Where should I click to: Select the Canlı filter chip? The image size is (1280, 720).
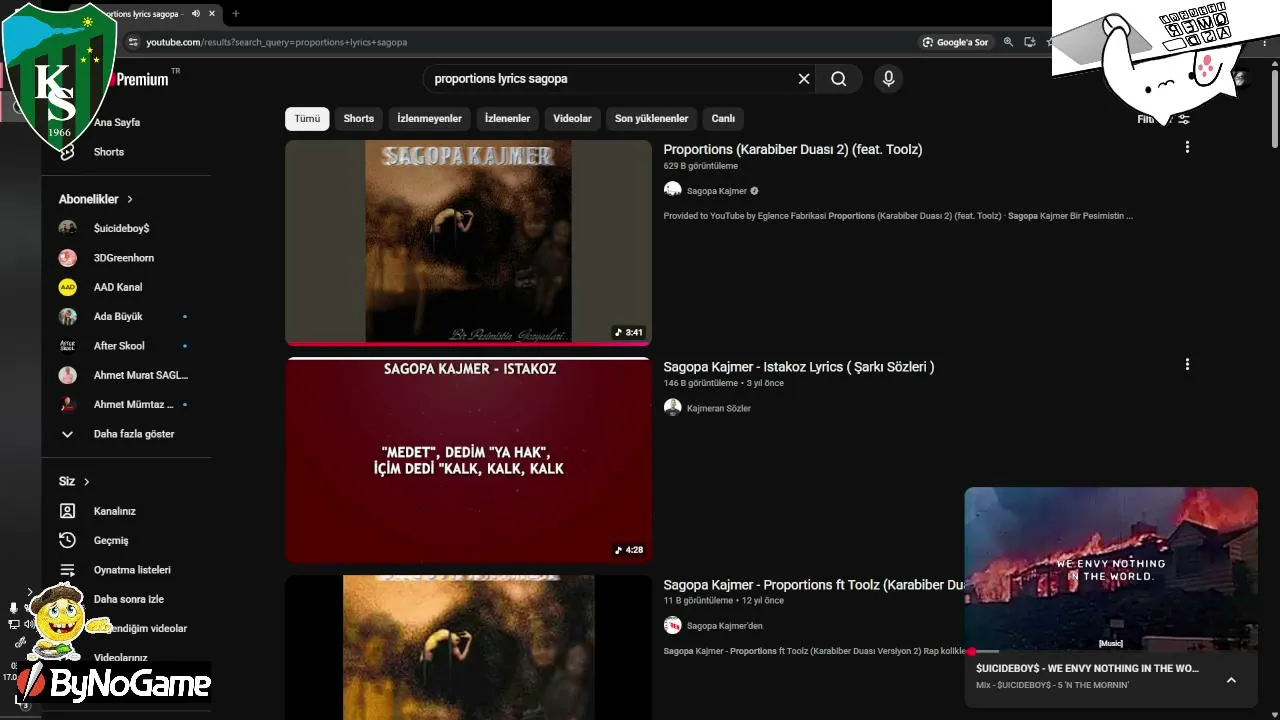coord(723,119)
